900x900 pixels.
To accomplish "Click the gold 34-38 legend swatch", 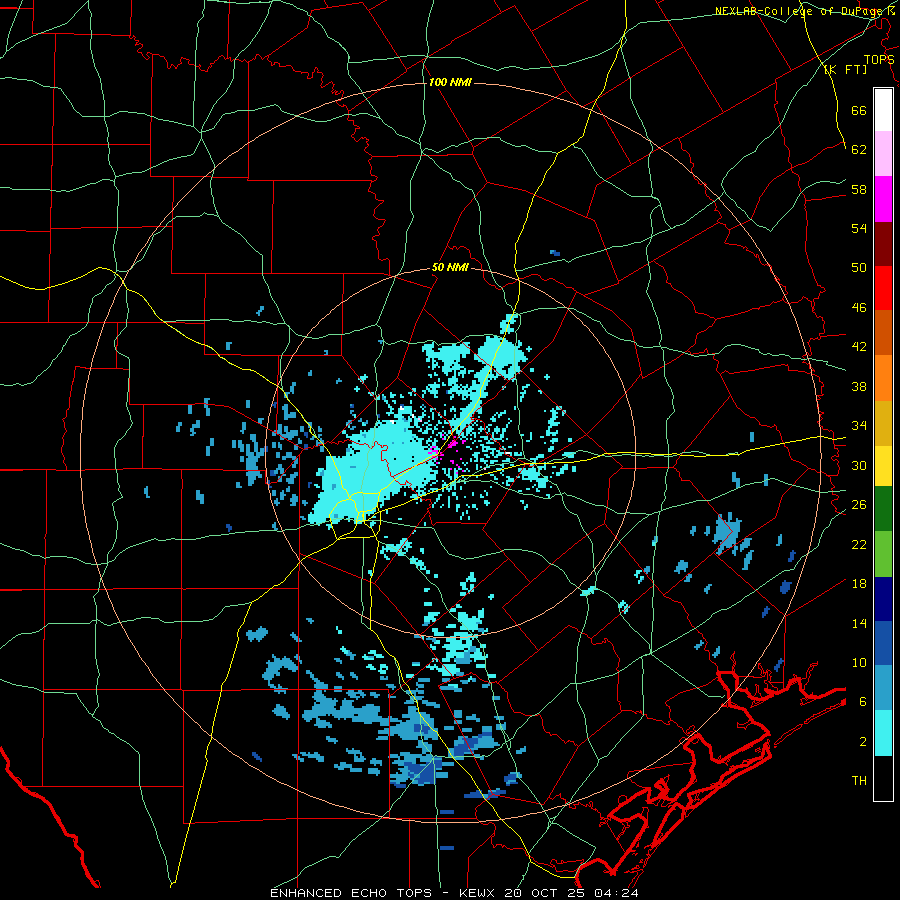I will 883,422.
